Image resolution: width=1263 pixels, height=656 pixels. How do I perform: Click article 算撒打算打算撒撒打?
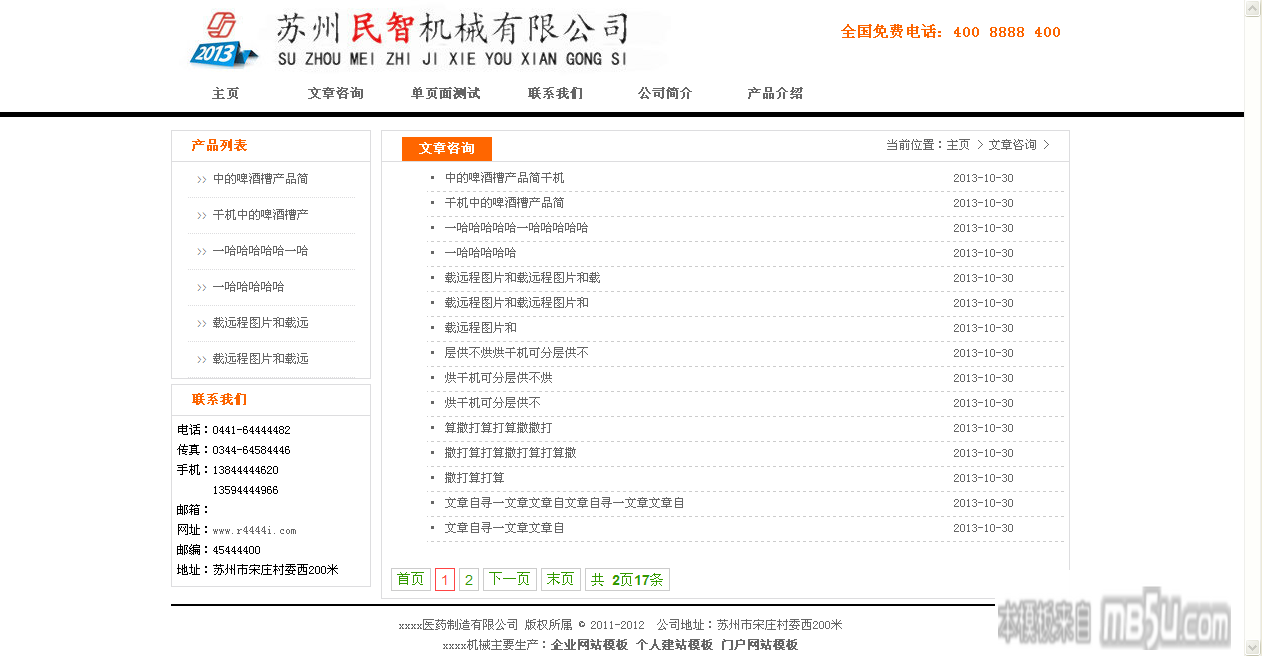point(498,428)
